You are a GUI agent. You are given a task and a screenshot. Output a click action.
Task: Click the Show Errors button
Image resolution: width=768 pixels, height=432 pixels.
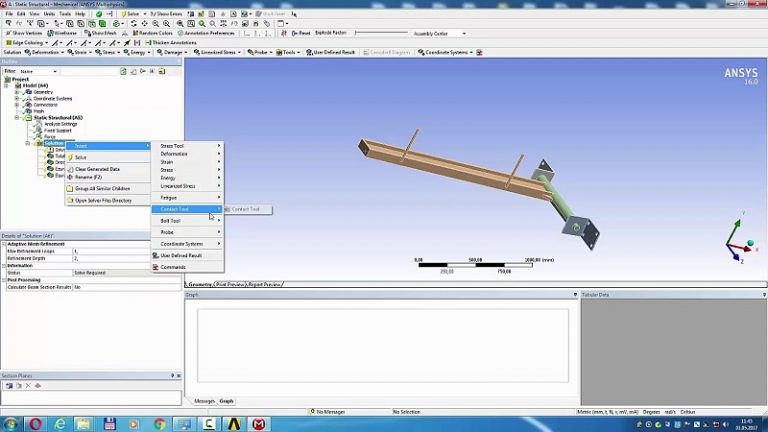click(x=166, y=14)
